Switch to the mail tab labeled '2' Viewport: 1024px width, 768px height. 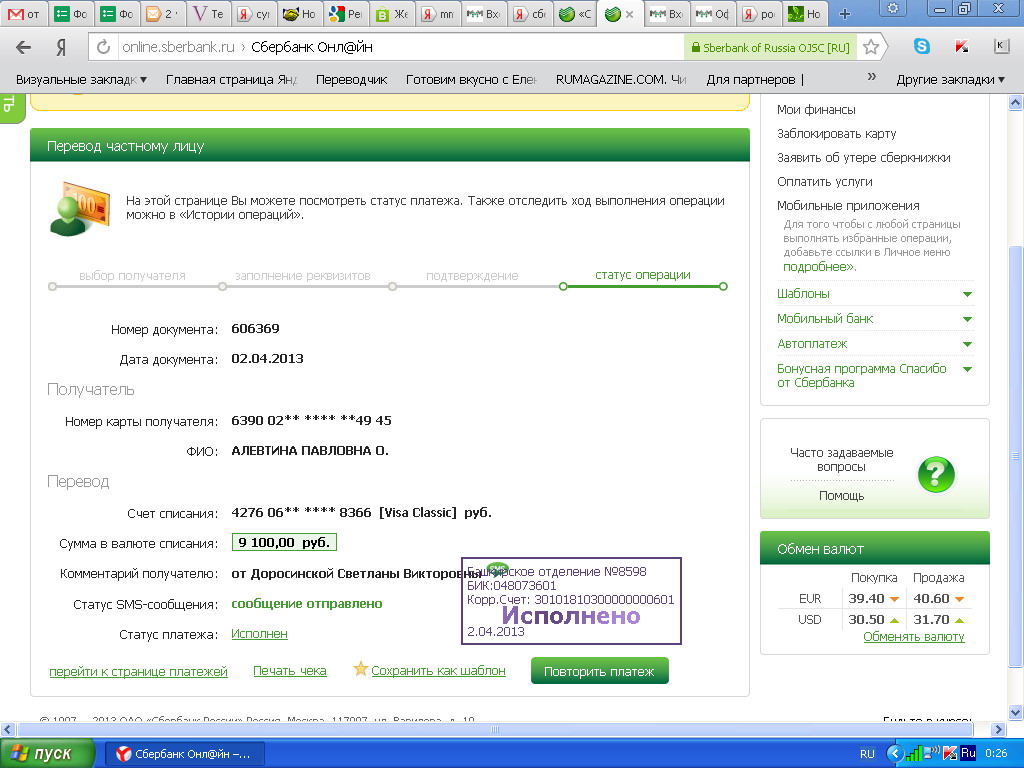pyautogui.click(x=163, y=14)
